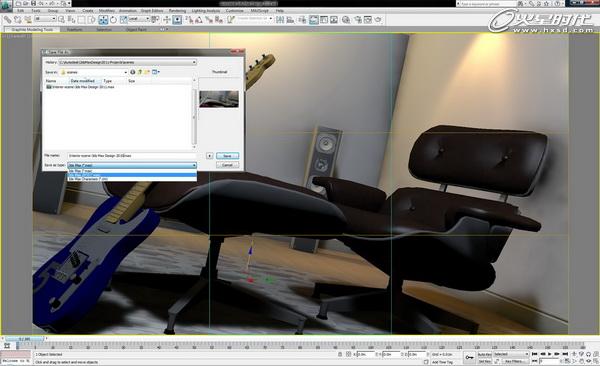Screen dimensions: 600x366
Task: Click the Cancel button
Action: pyautogui.click(x=227, y=165)
